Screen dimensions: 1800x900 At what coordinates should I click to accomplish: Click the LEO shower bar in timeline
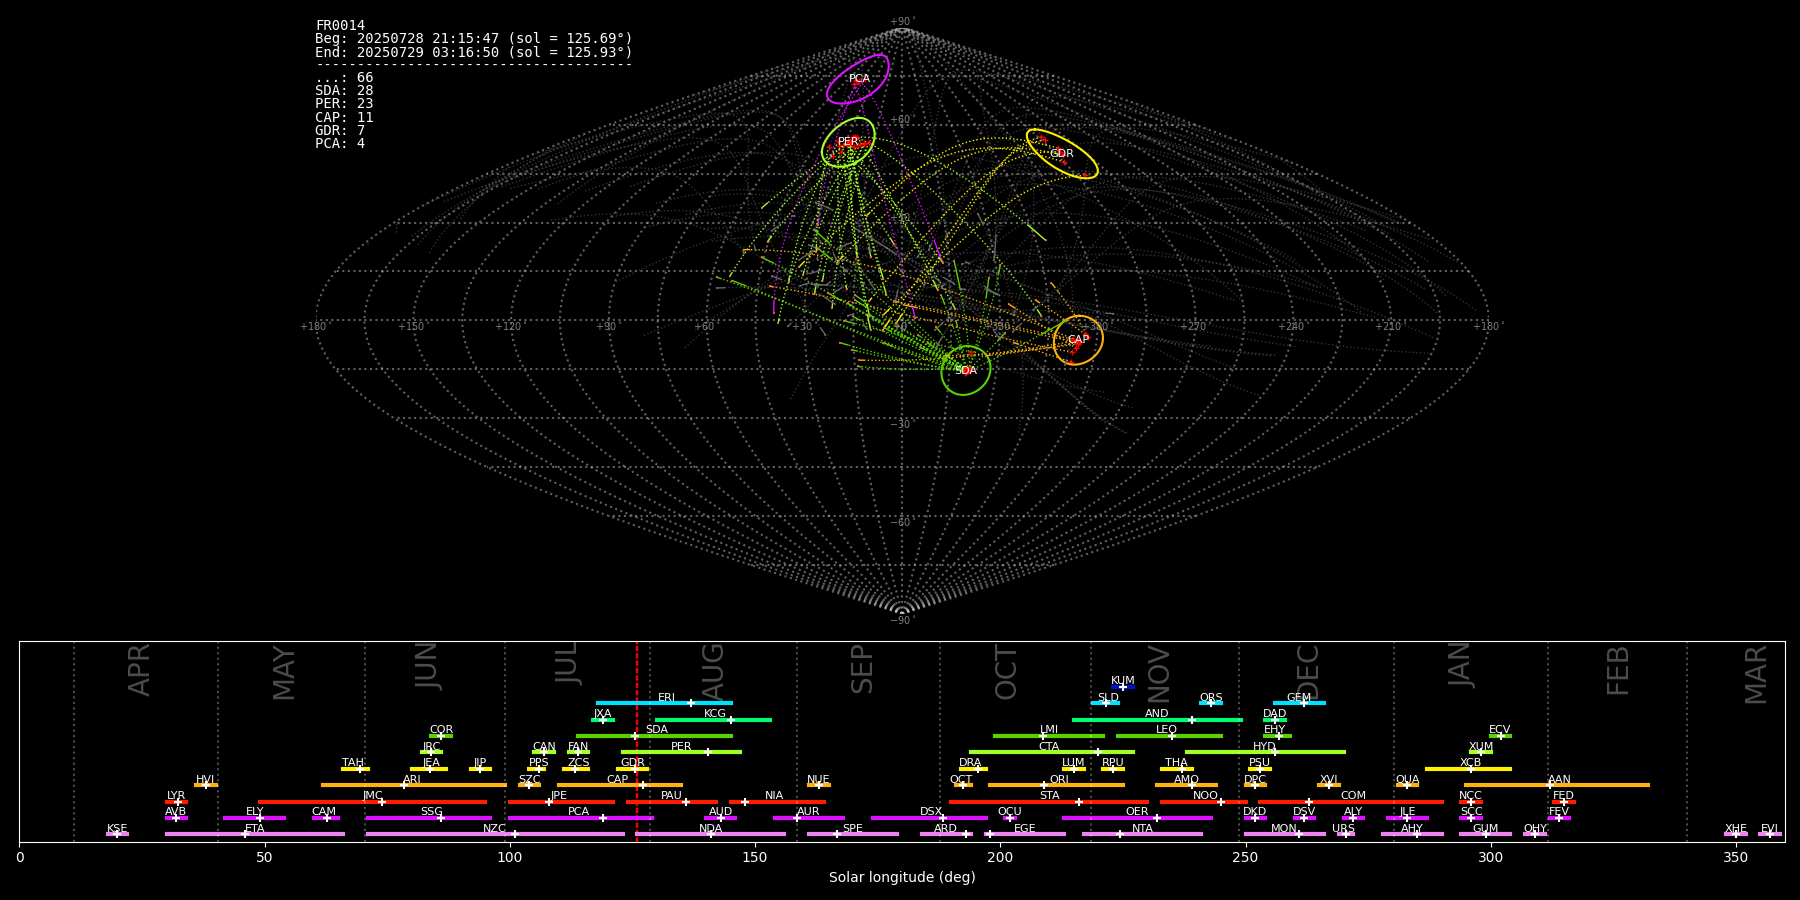[x=1169, y=736]
